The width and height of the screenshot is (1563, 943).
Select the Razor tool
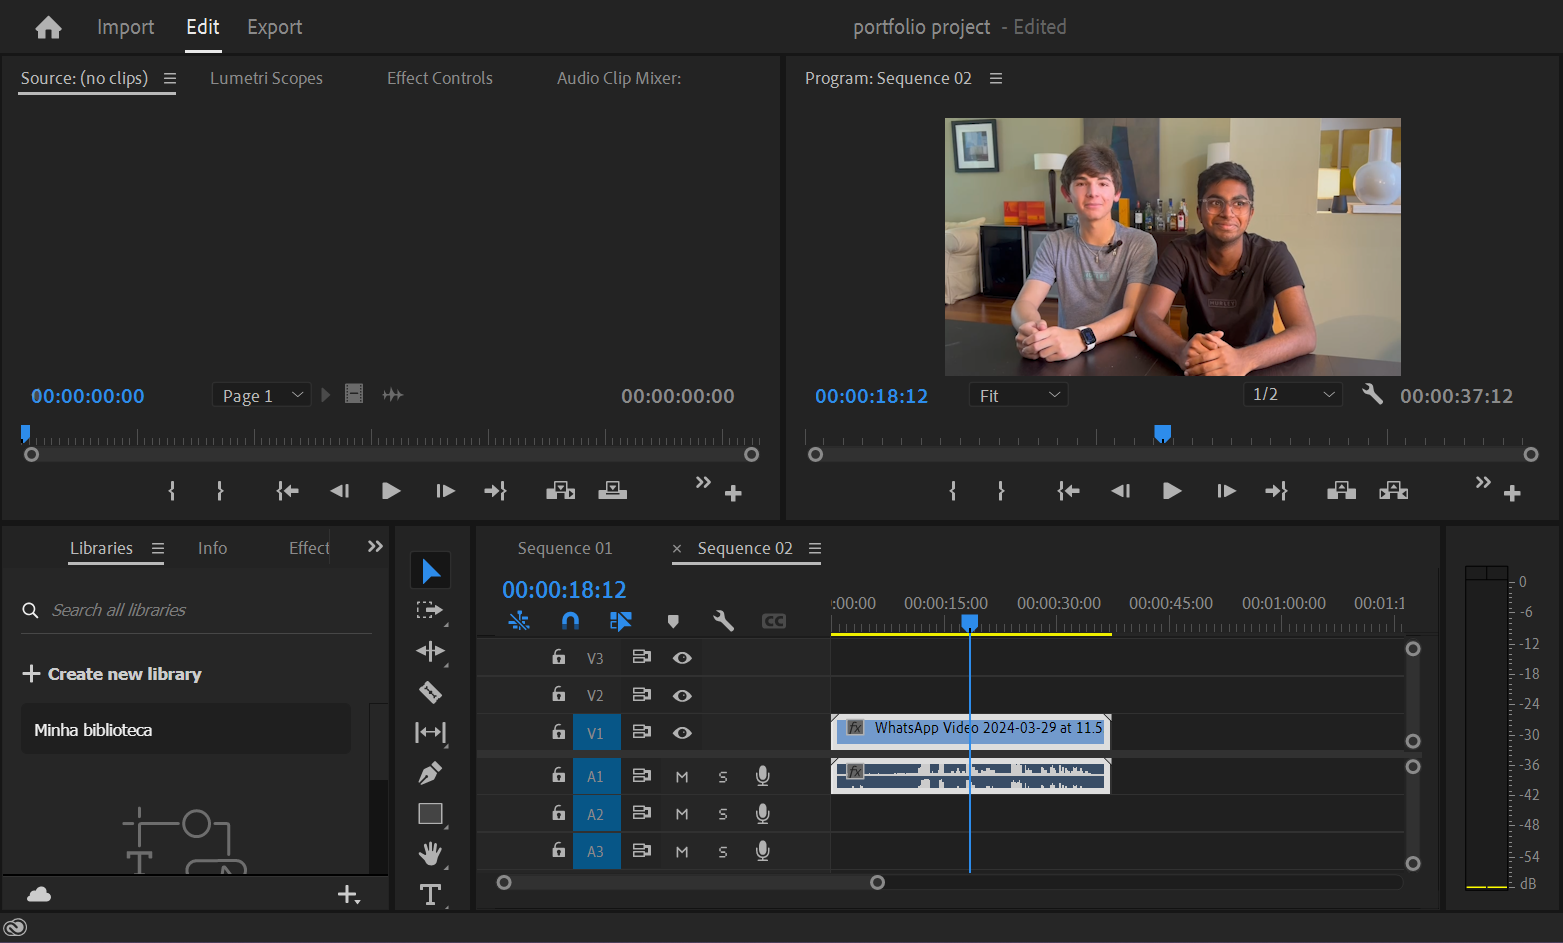pos(430,692)
